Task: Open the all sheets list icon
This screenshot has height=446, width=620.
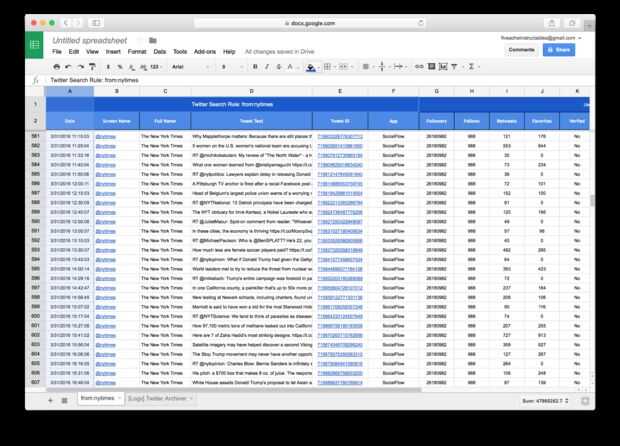Action: click(x=64, y=401)
